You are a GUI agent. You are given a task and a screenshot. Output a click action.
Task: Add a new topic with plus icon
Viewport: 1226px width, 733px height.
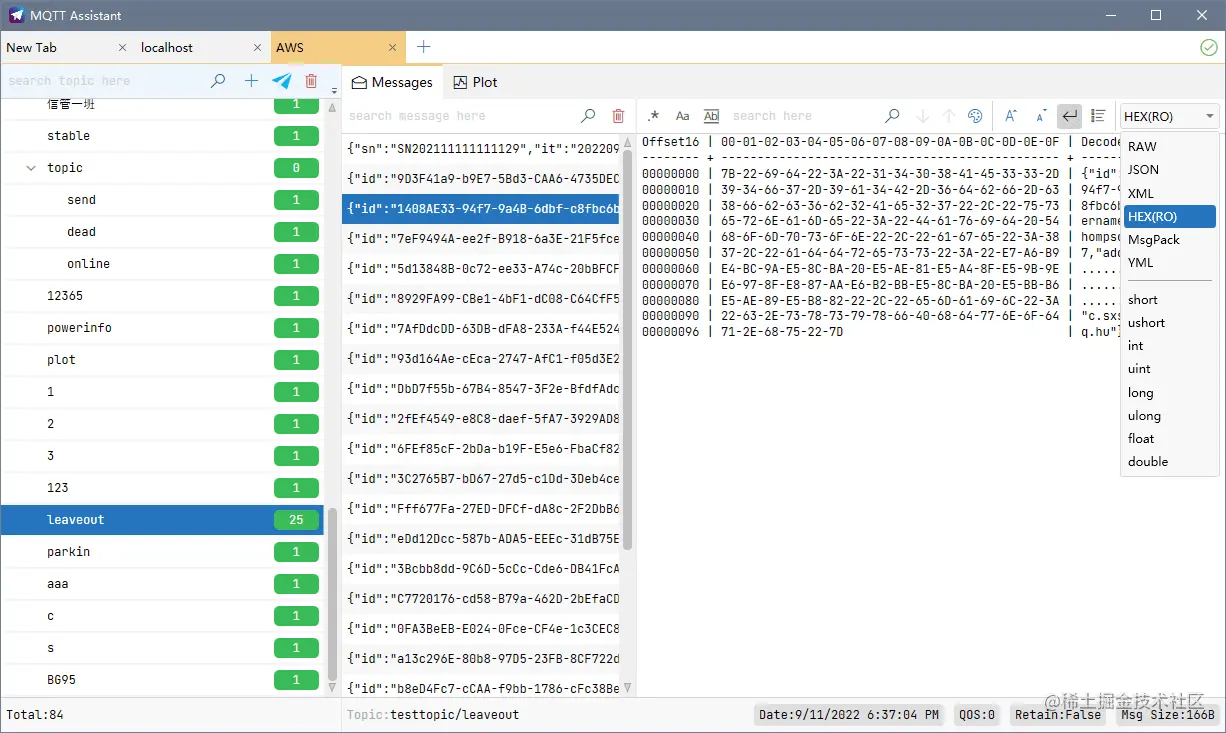point(251,81)
